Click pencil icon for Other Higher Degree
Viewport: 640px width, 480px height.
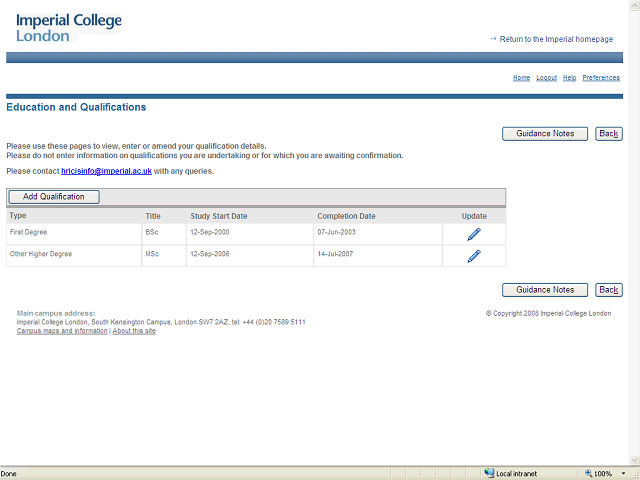pyautogui.click(x=474, y=256)
